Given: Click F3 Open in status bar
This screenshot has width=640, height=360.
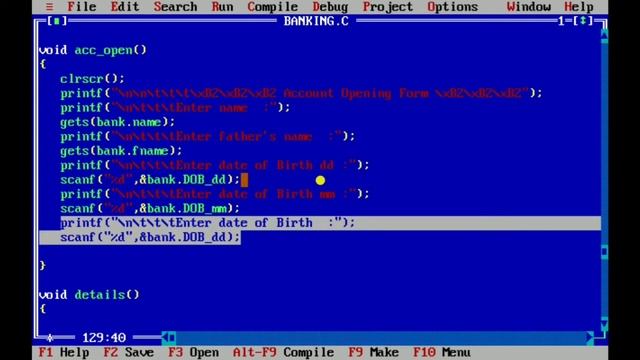Looking at the screenshot, I should pos(193,352).
